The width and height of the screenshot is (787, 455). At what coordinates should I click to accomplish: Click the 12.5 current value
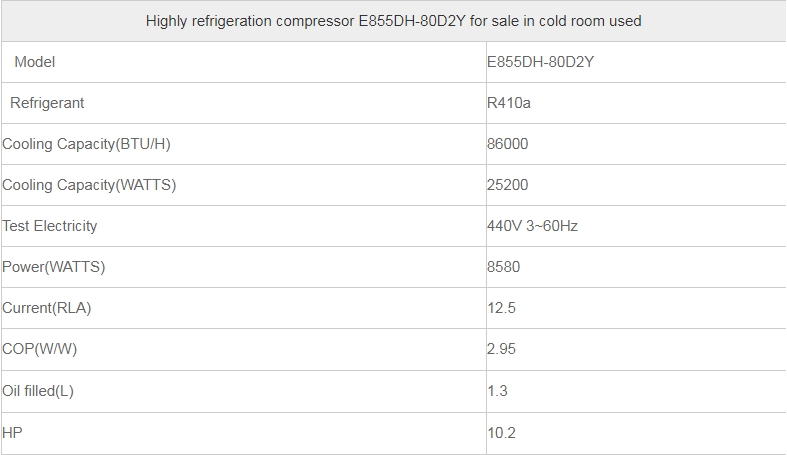[501, 308]
